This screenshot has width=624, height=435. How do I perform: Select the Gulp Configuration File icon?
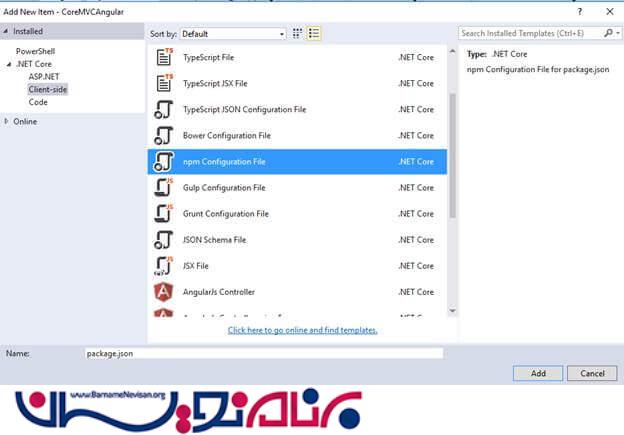[x=164, y=187]
